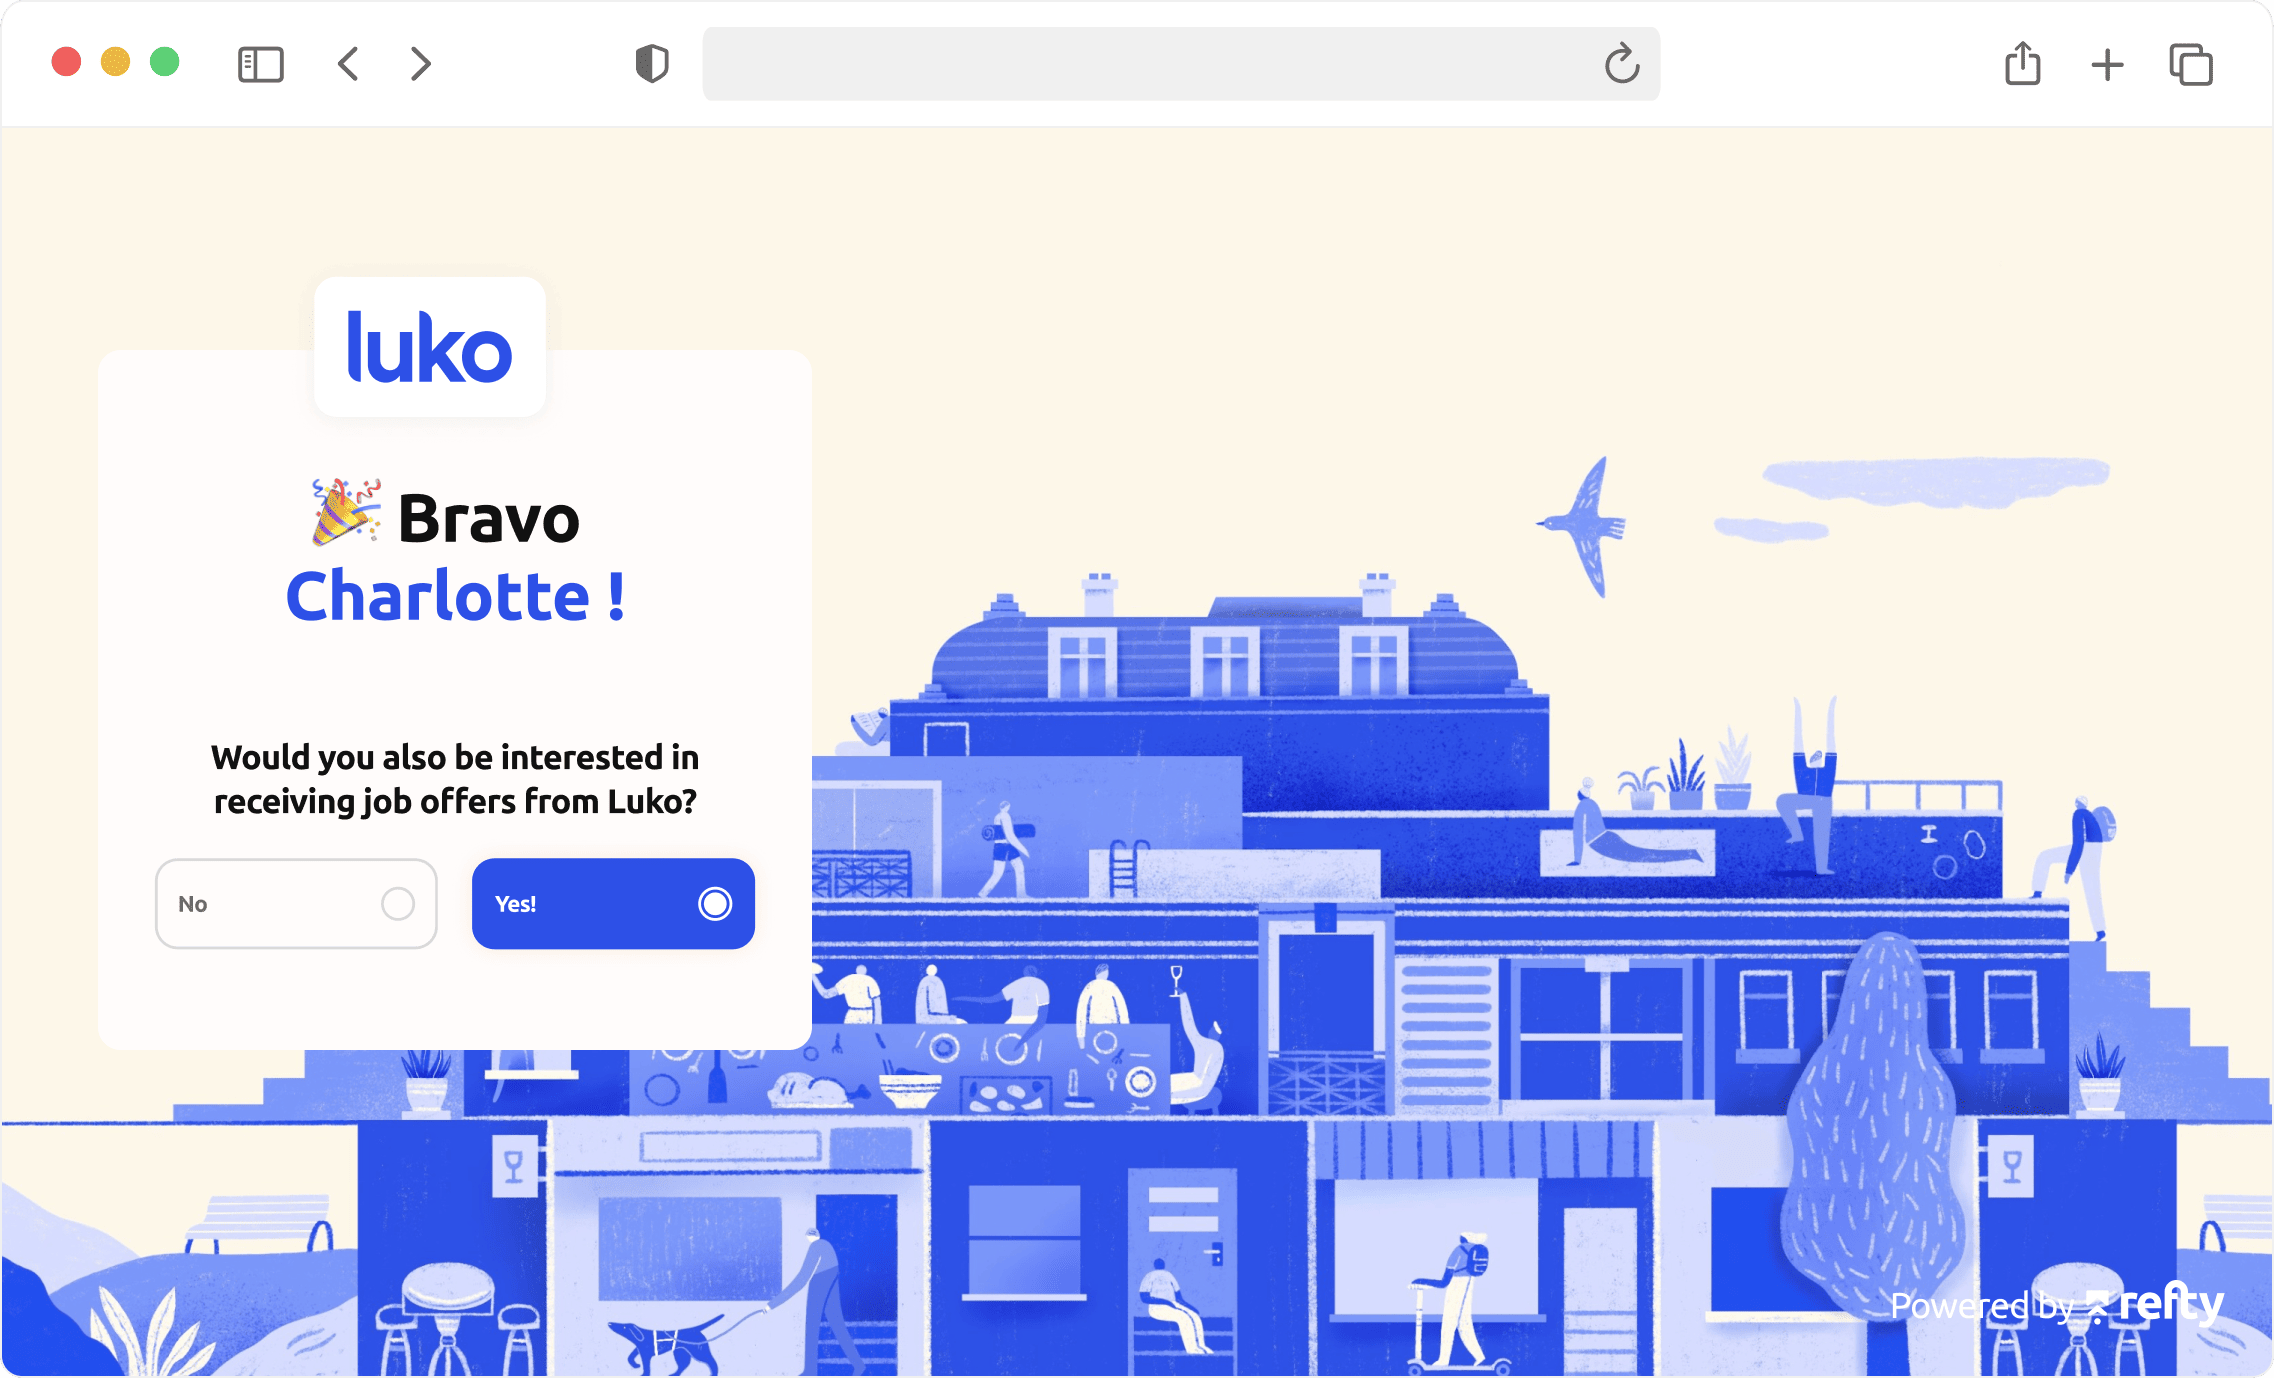The image size is (2274, 1378).
Task: Click the browser address bar
Action: pos(1181,64)
